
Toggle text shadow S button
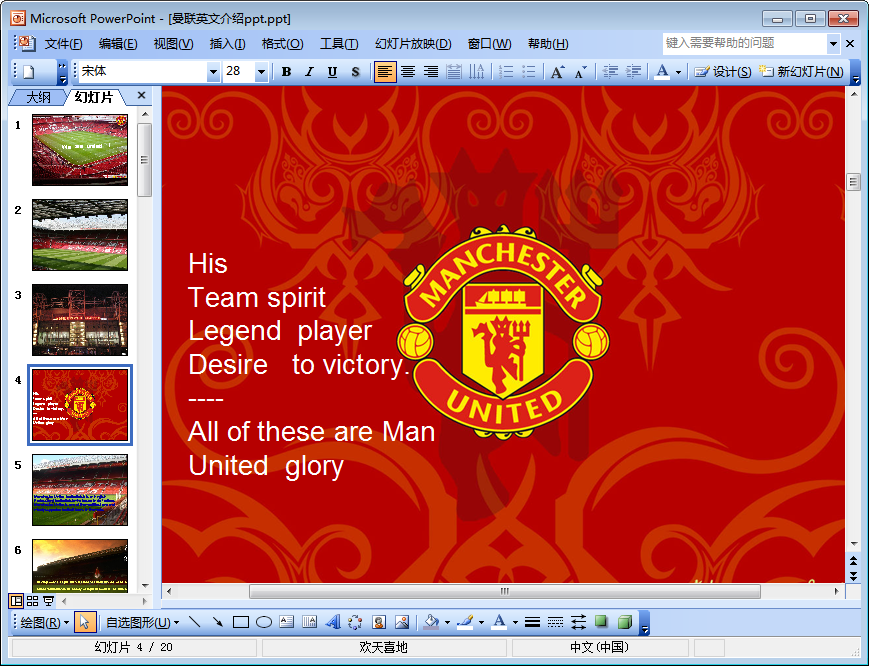pos(355,71)
